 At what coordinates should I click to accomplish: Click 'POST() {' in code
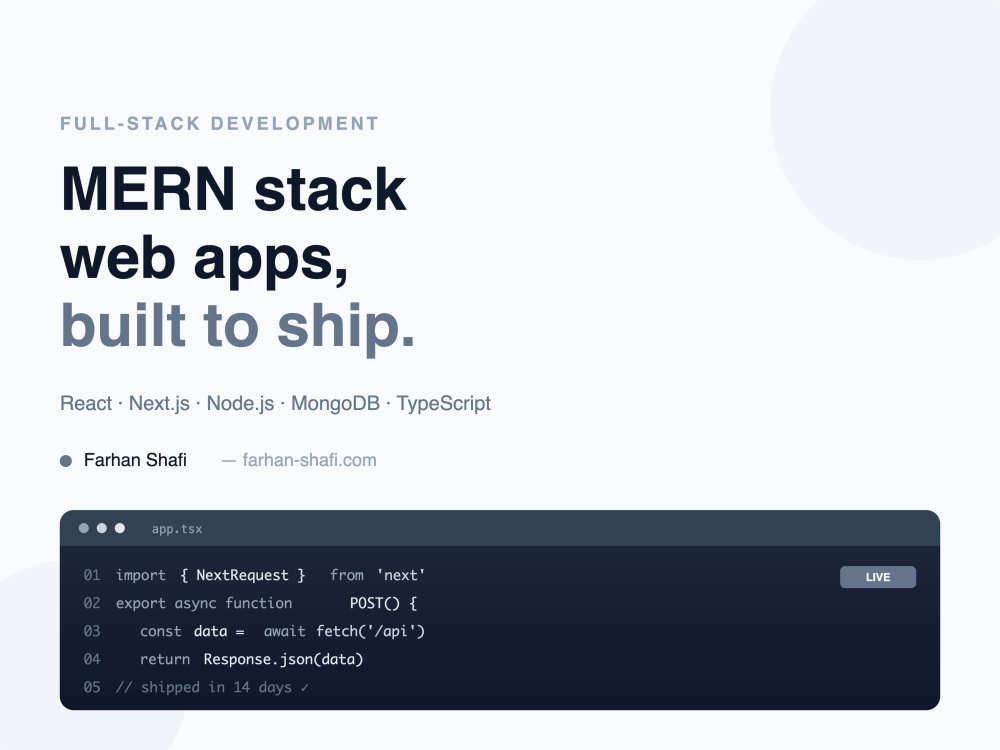point(383,603)
